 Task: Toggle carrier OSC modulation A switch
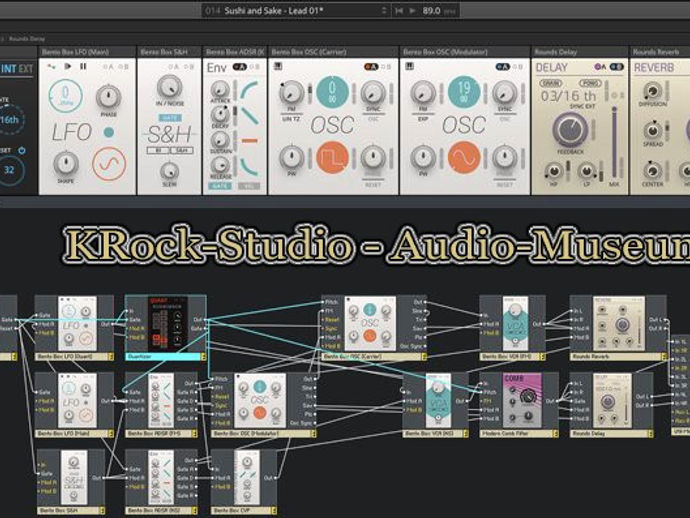point(371,67)
